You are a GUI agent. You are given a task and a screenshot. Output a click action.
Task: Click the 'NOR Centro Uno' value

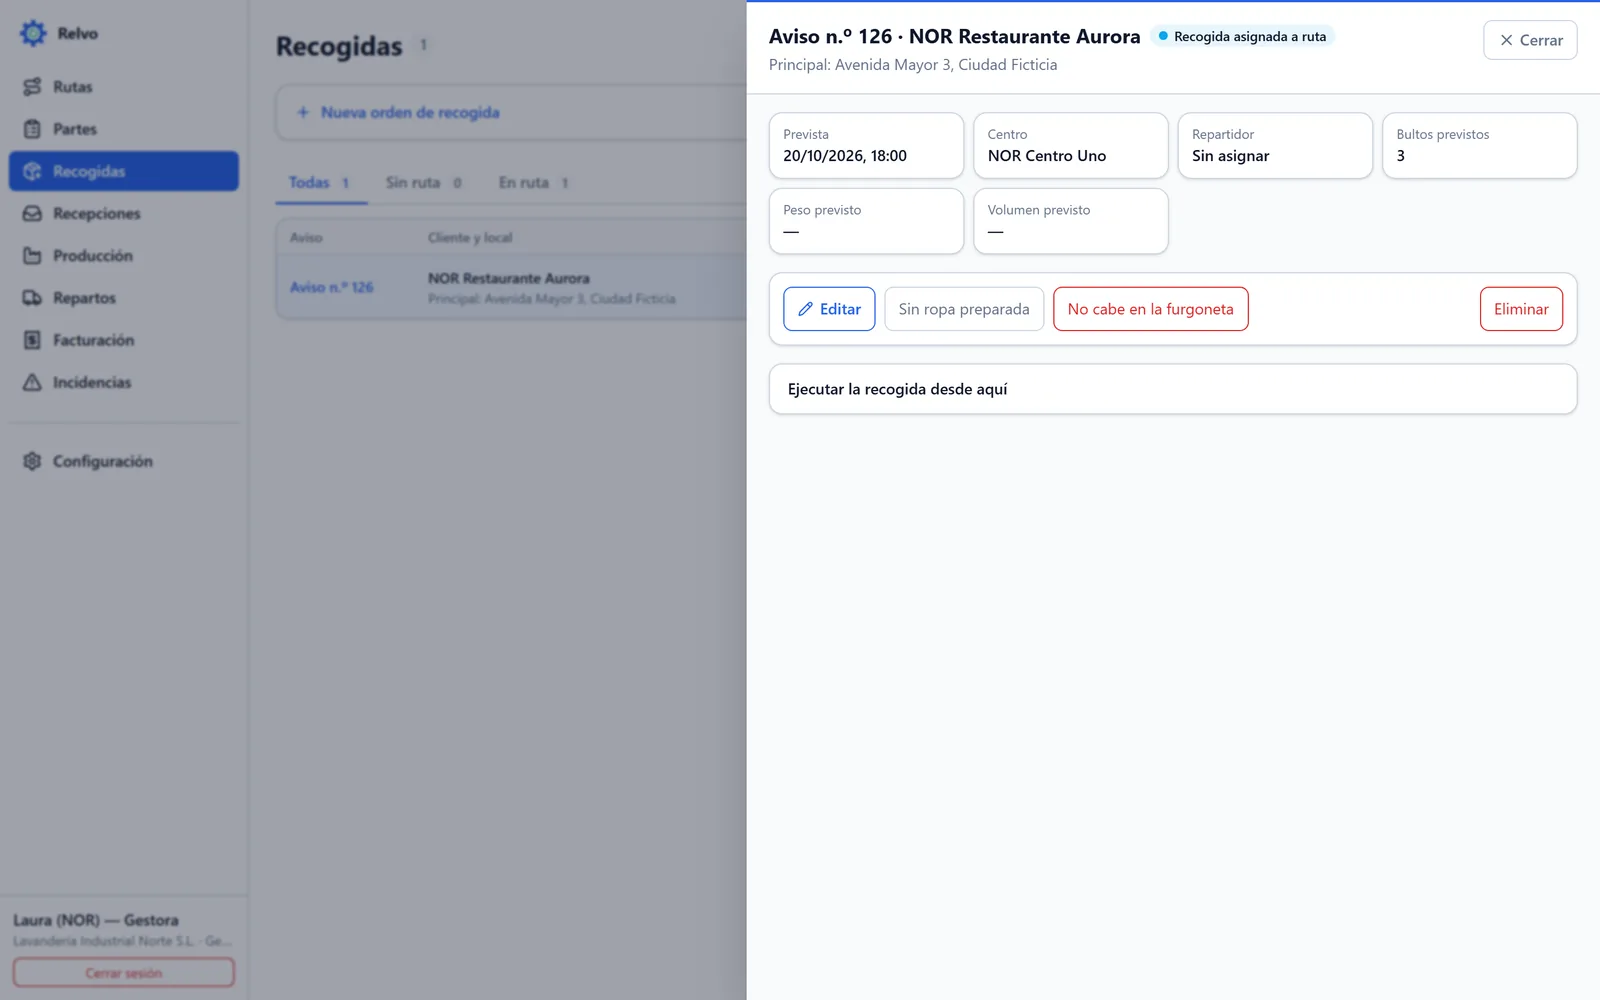click(1047, 156)
